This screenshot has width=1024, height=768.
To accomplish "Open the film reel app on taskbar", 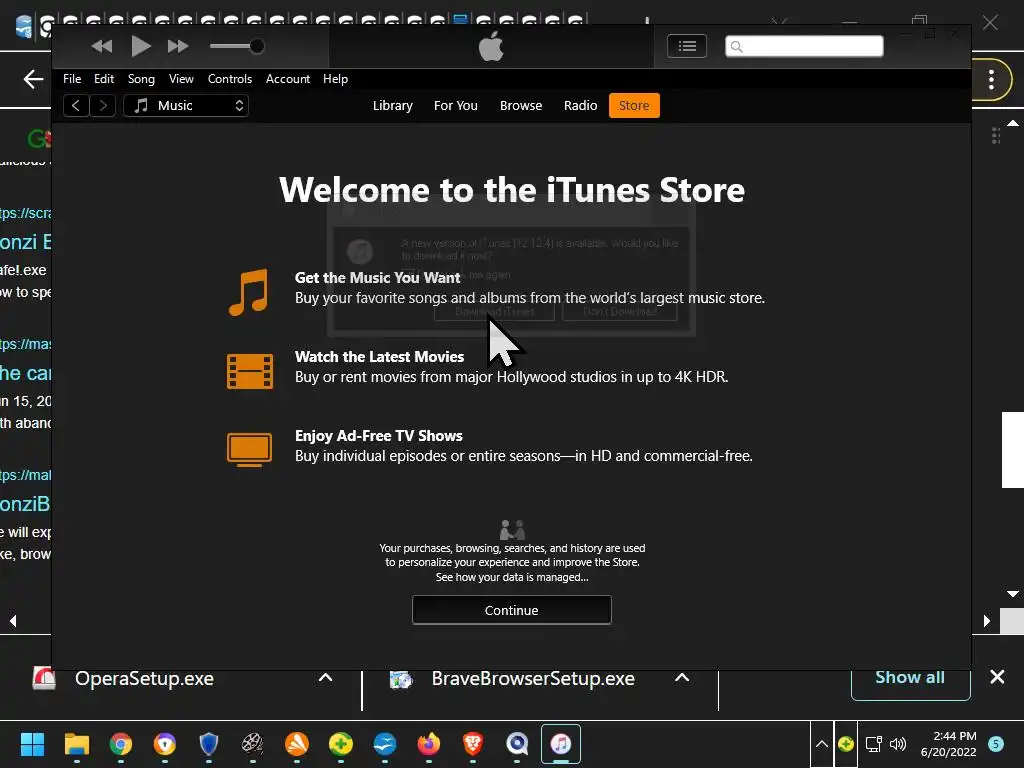I will [253, 744].
